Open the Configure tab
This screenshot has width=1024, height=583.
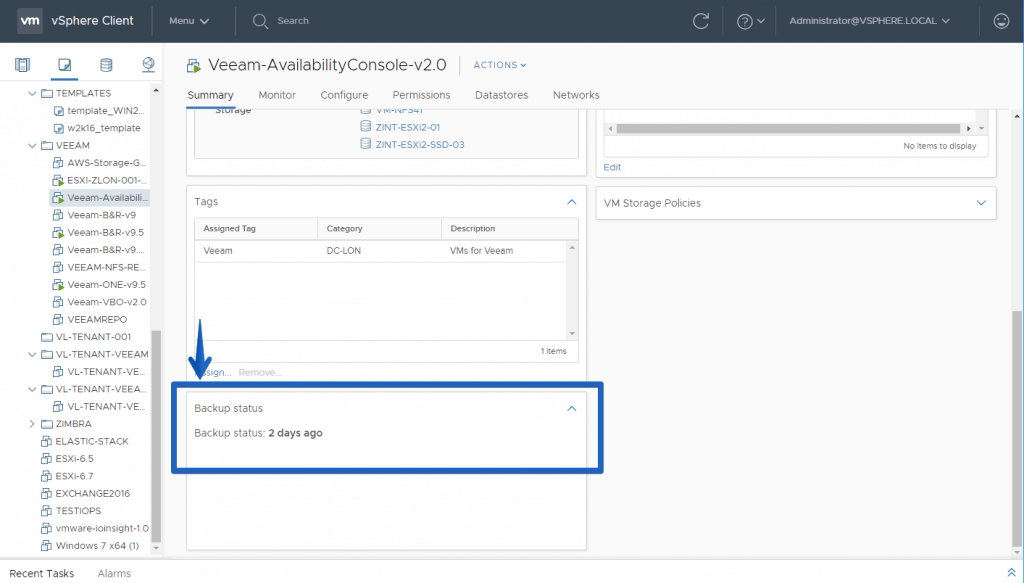point(344,95)
